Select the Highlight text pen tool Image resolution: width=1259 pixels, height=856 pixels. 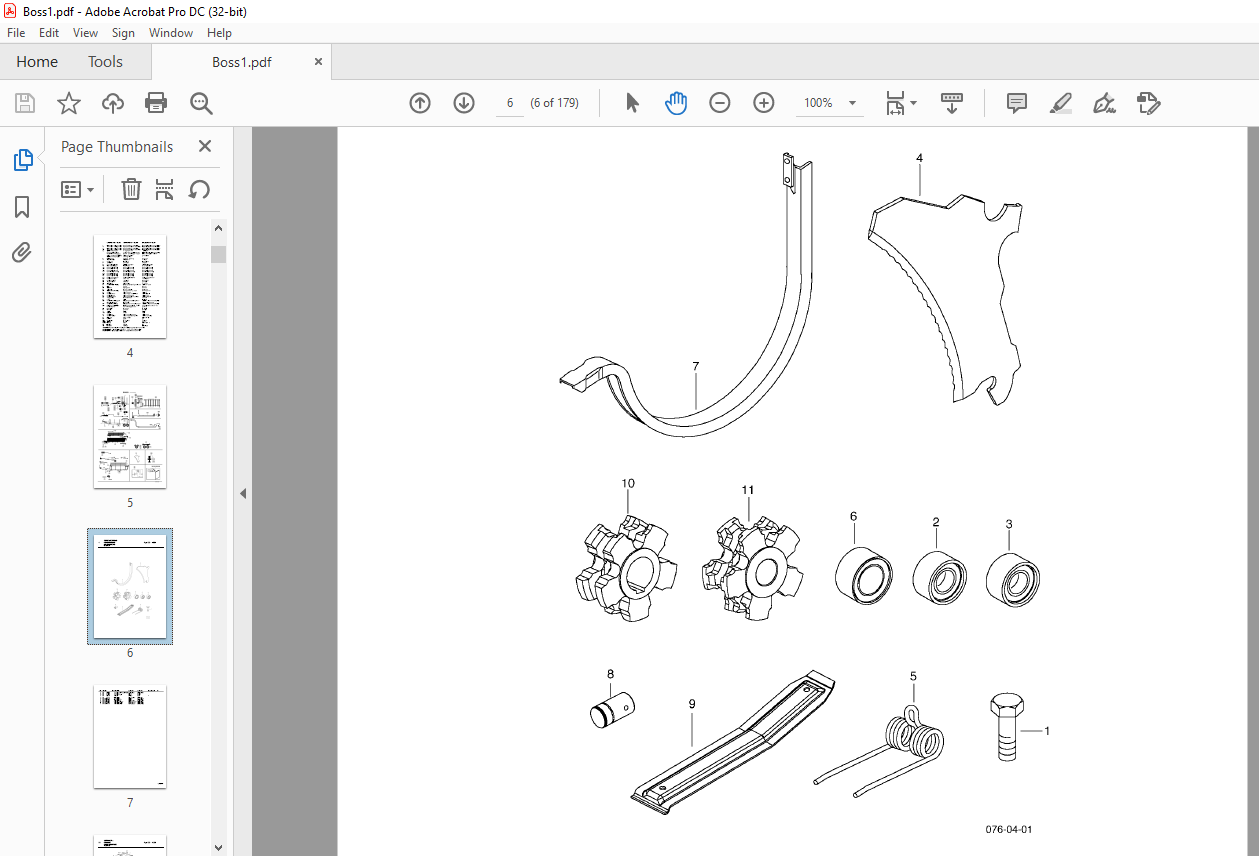pos(1061,103)
